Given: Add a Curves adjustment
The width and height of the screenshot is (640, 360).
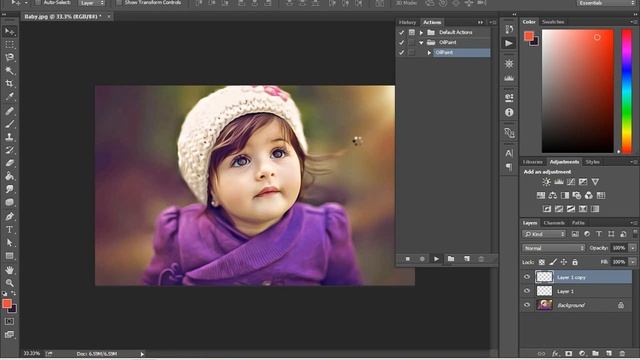Looking at the screenshot, I should click(x=571, y=182).
